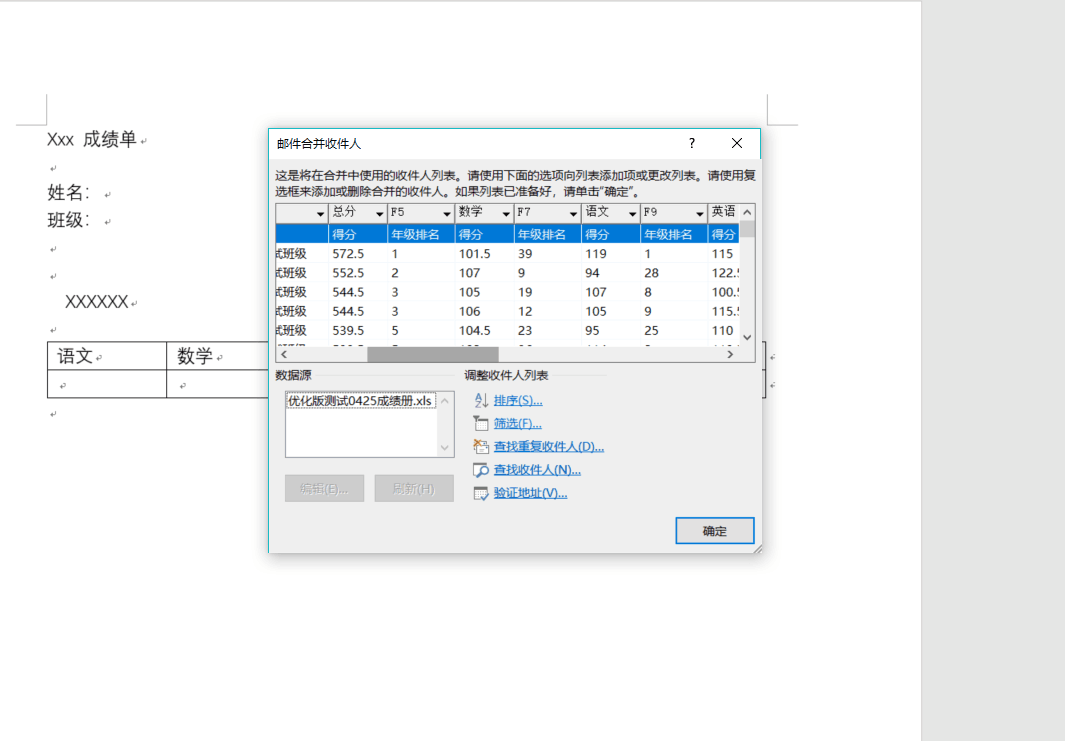Click the horizontal scrollbar thumb in the recipient list
This screenshot has width=1065, height=741.
(x=432, y=354)
